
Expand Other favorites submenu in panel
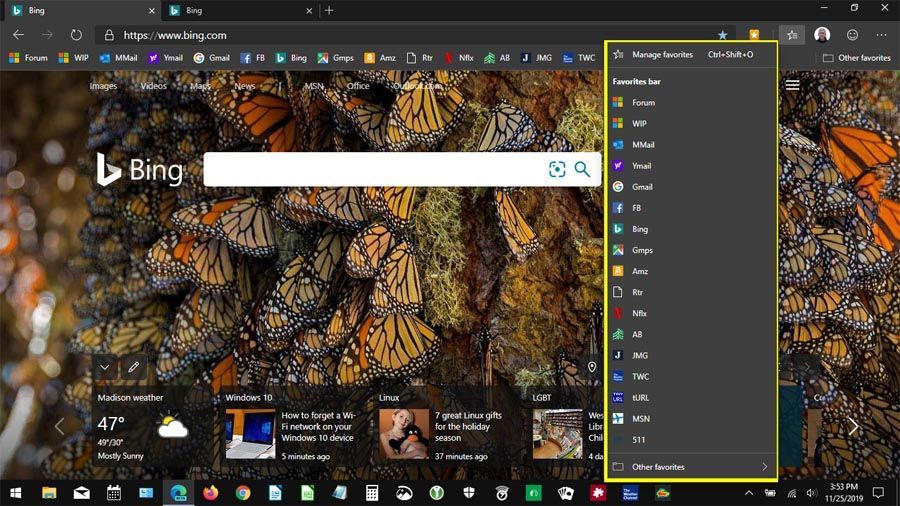691,467
